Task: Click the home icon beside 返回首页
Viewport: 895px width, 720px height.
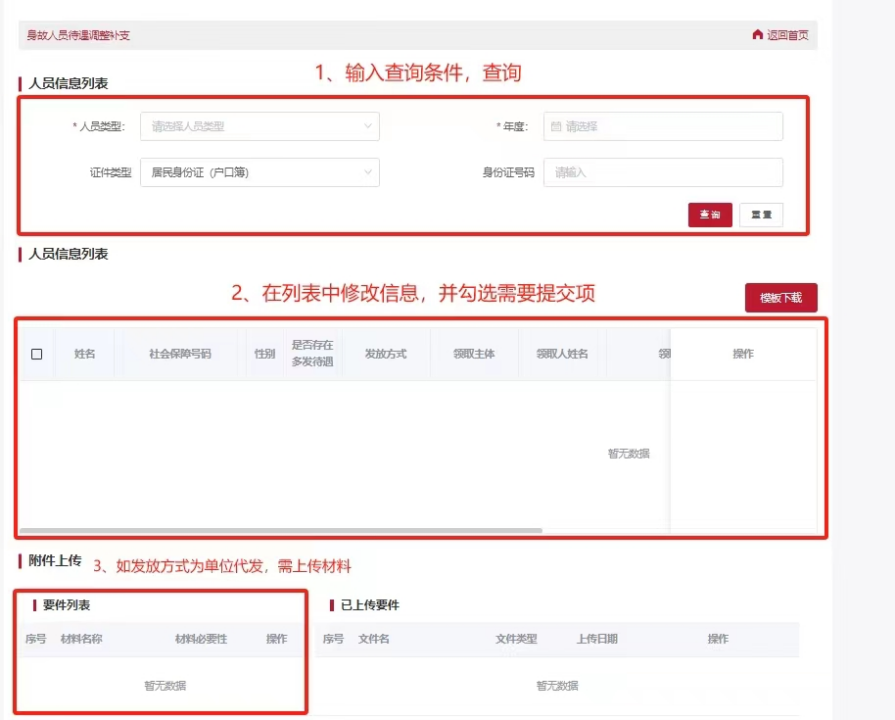Action: [757, 35]
